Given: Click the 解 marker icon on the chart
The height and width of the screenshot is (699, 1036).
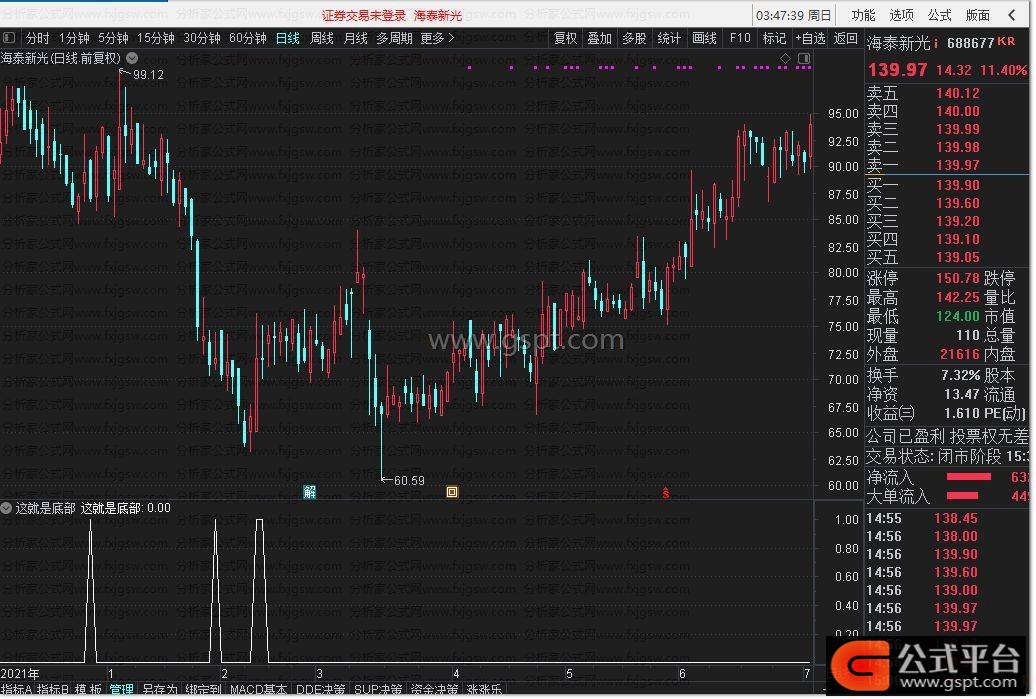Looking at the screenshot, I should pos(309,492).
